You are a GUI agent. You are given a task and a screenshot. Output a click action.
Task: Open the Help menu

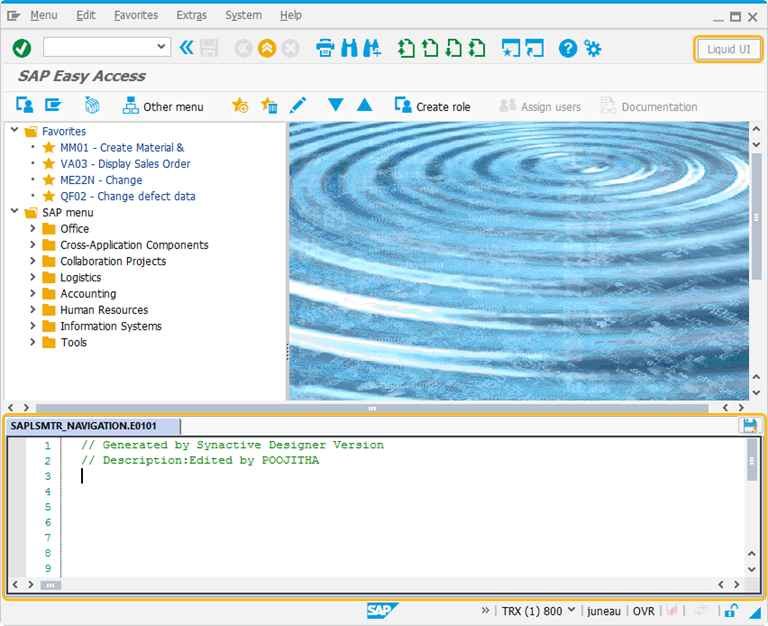click(x=290, y=15)
